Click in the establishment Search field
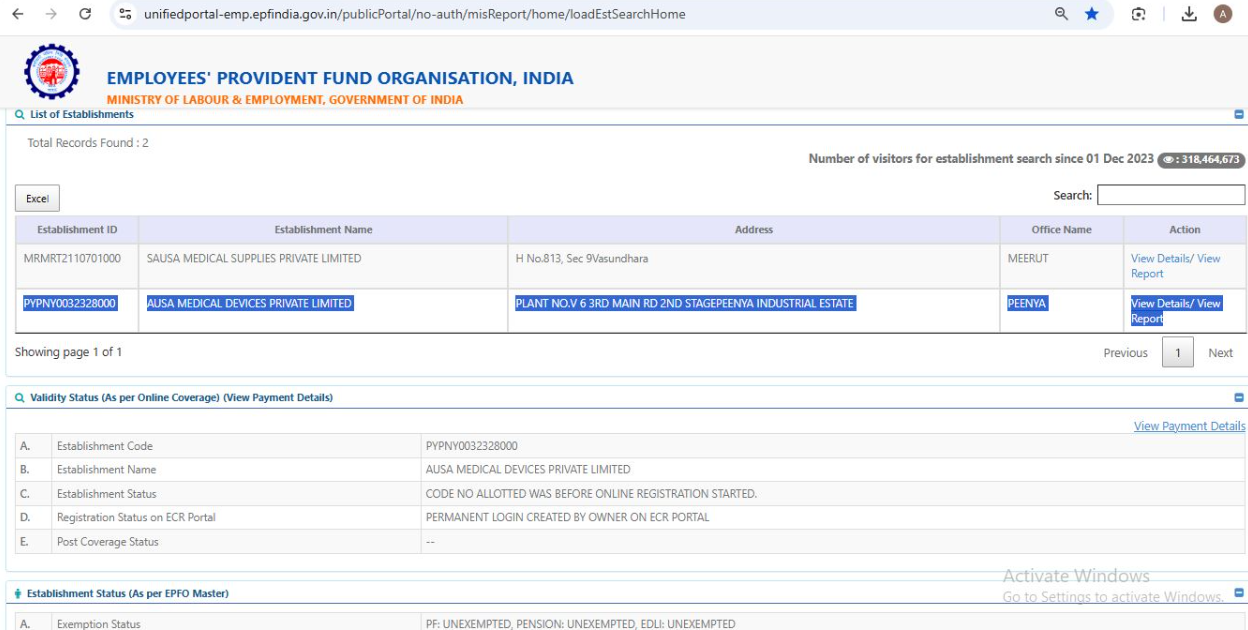The image size is (1248, 630). click(1170, 195)
